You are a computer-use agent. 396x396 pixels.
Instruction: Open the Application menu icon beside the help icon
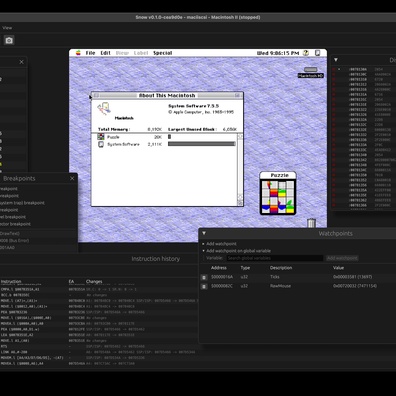click(x=318, y=53)
